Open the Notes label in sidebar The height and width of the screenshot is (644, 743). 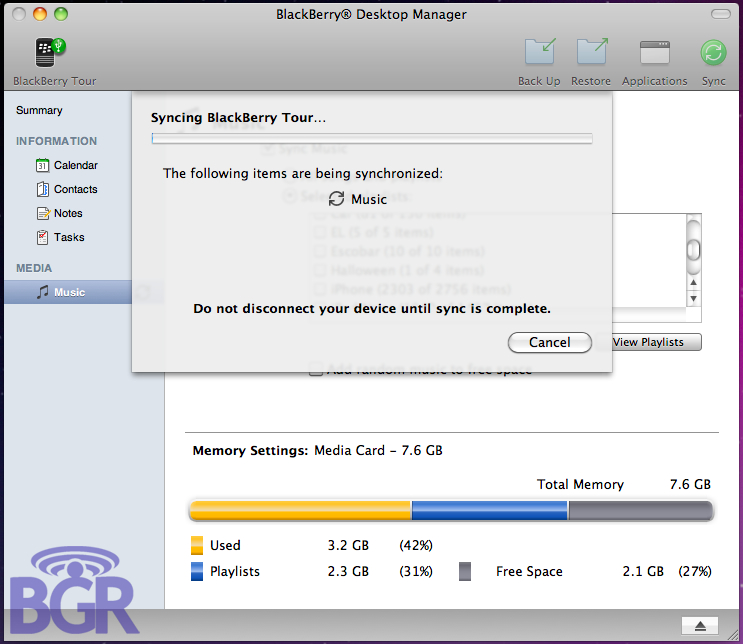68,213
